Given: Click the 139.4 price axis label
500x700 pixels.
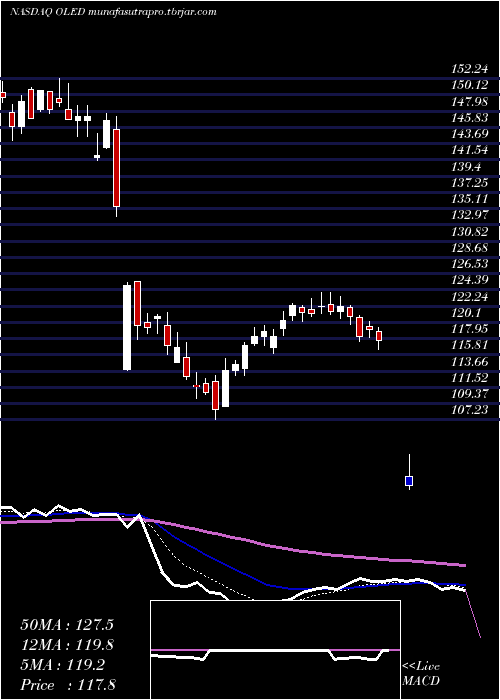Looking at the screenshot, I should tap(466, 167).
